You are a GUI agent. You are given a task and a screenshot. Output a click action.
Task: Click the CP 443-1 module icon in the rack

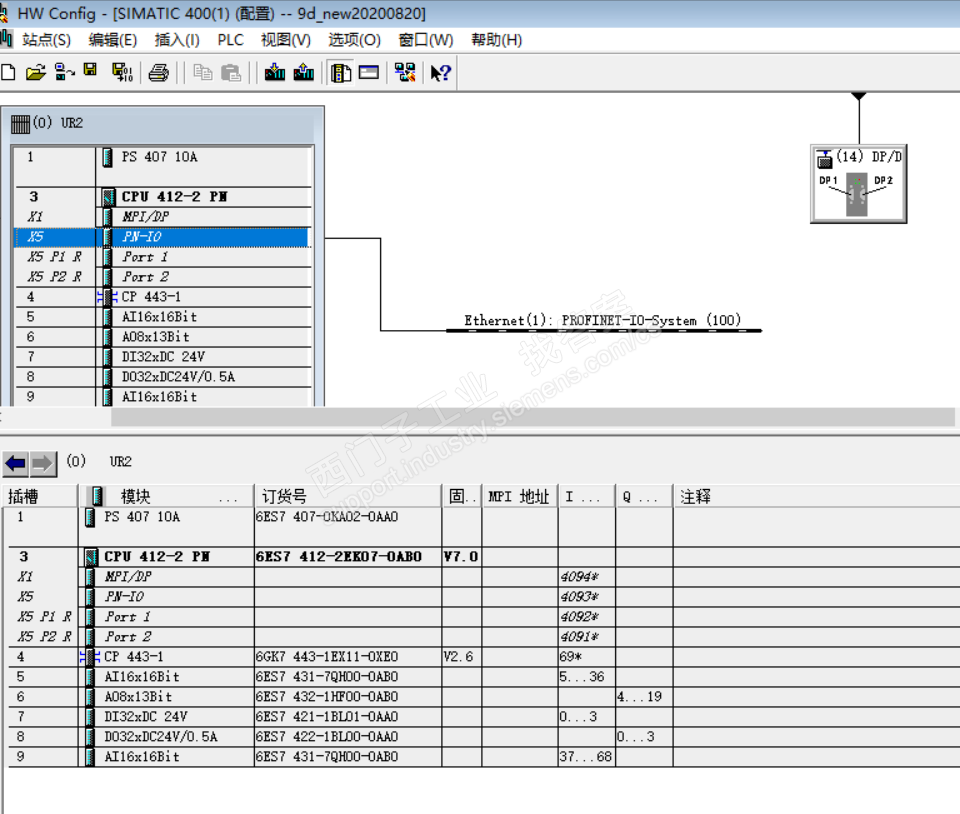click(108, 297)
